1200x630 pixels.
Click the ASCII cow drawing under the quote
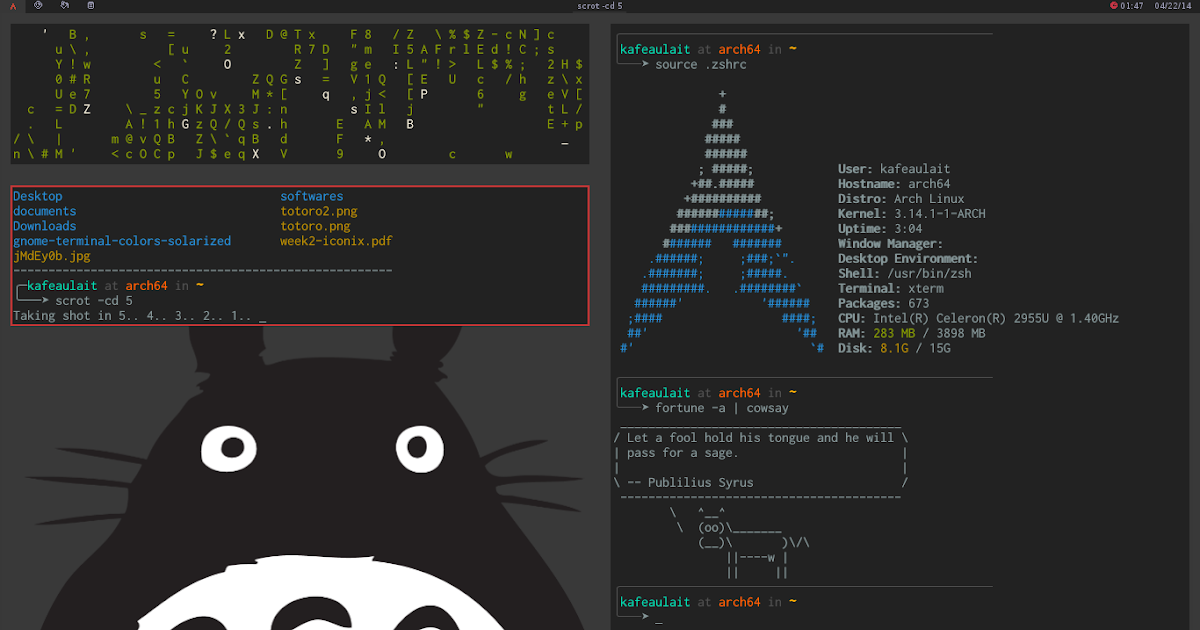pos(740,542)
